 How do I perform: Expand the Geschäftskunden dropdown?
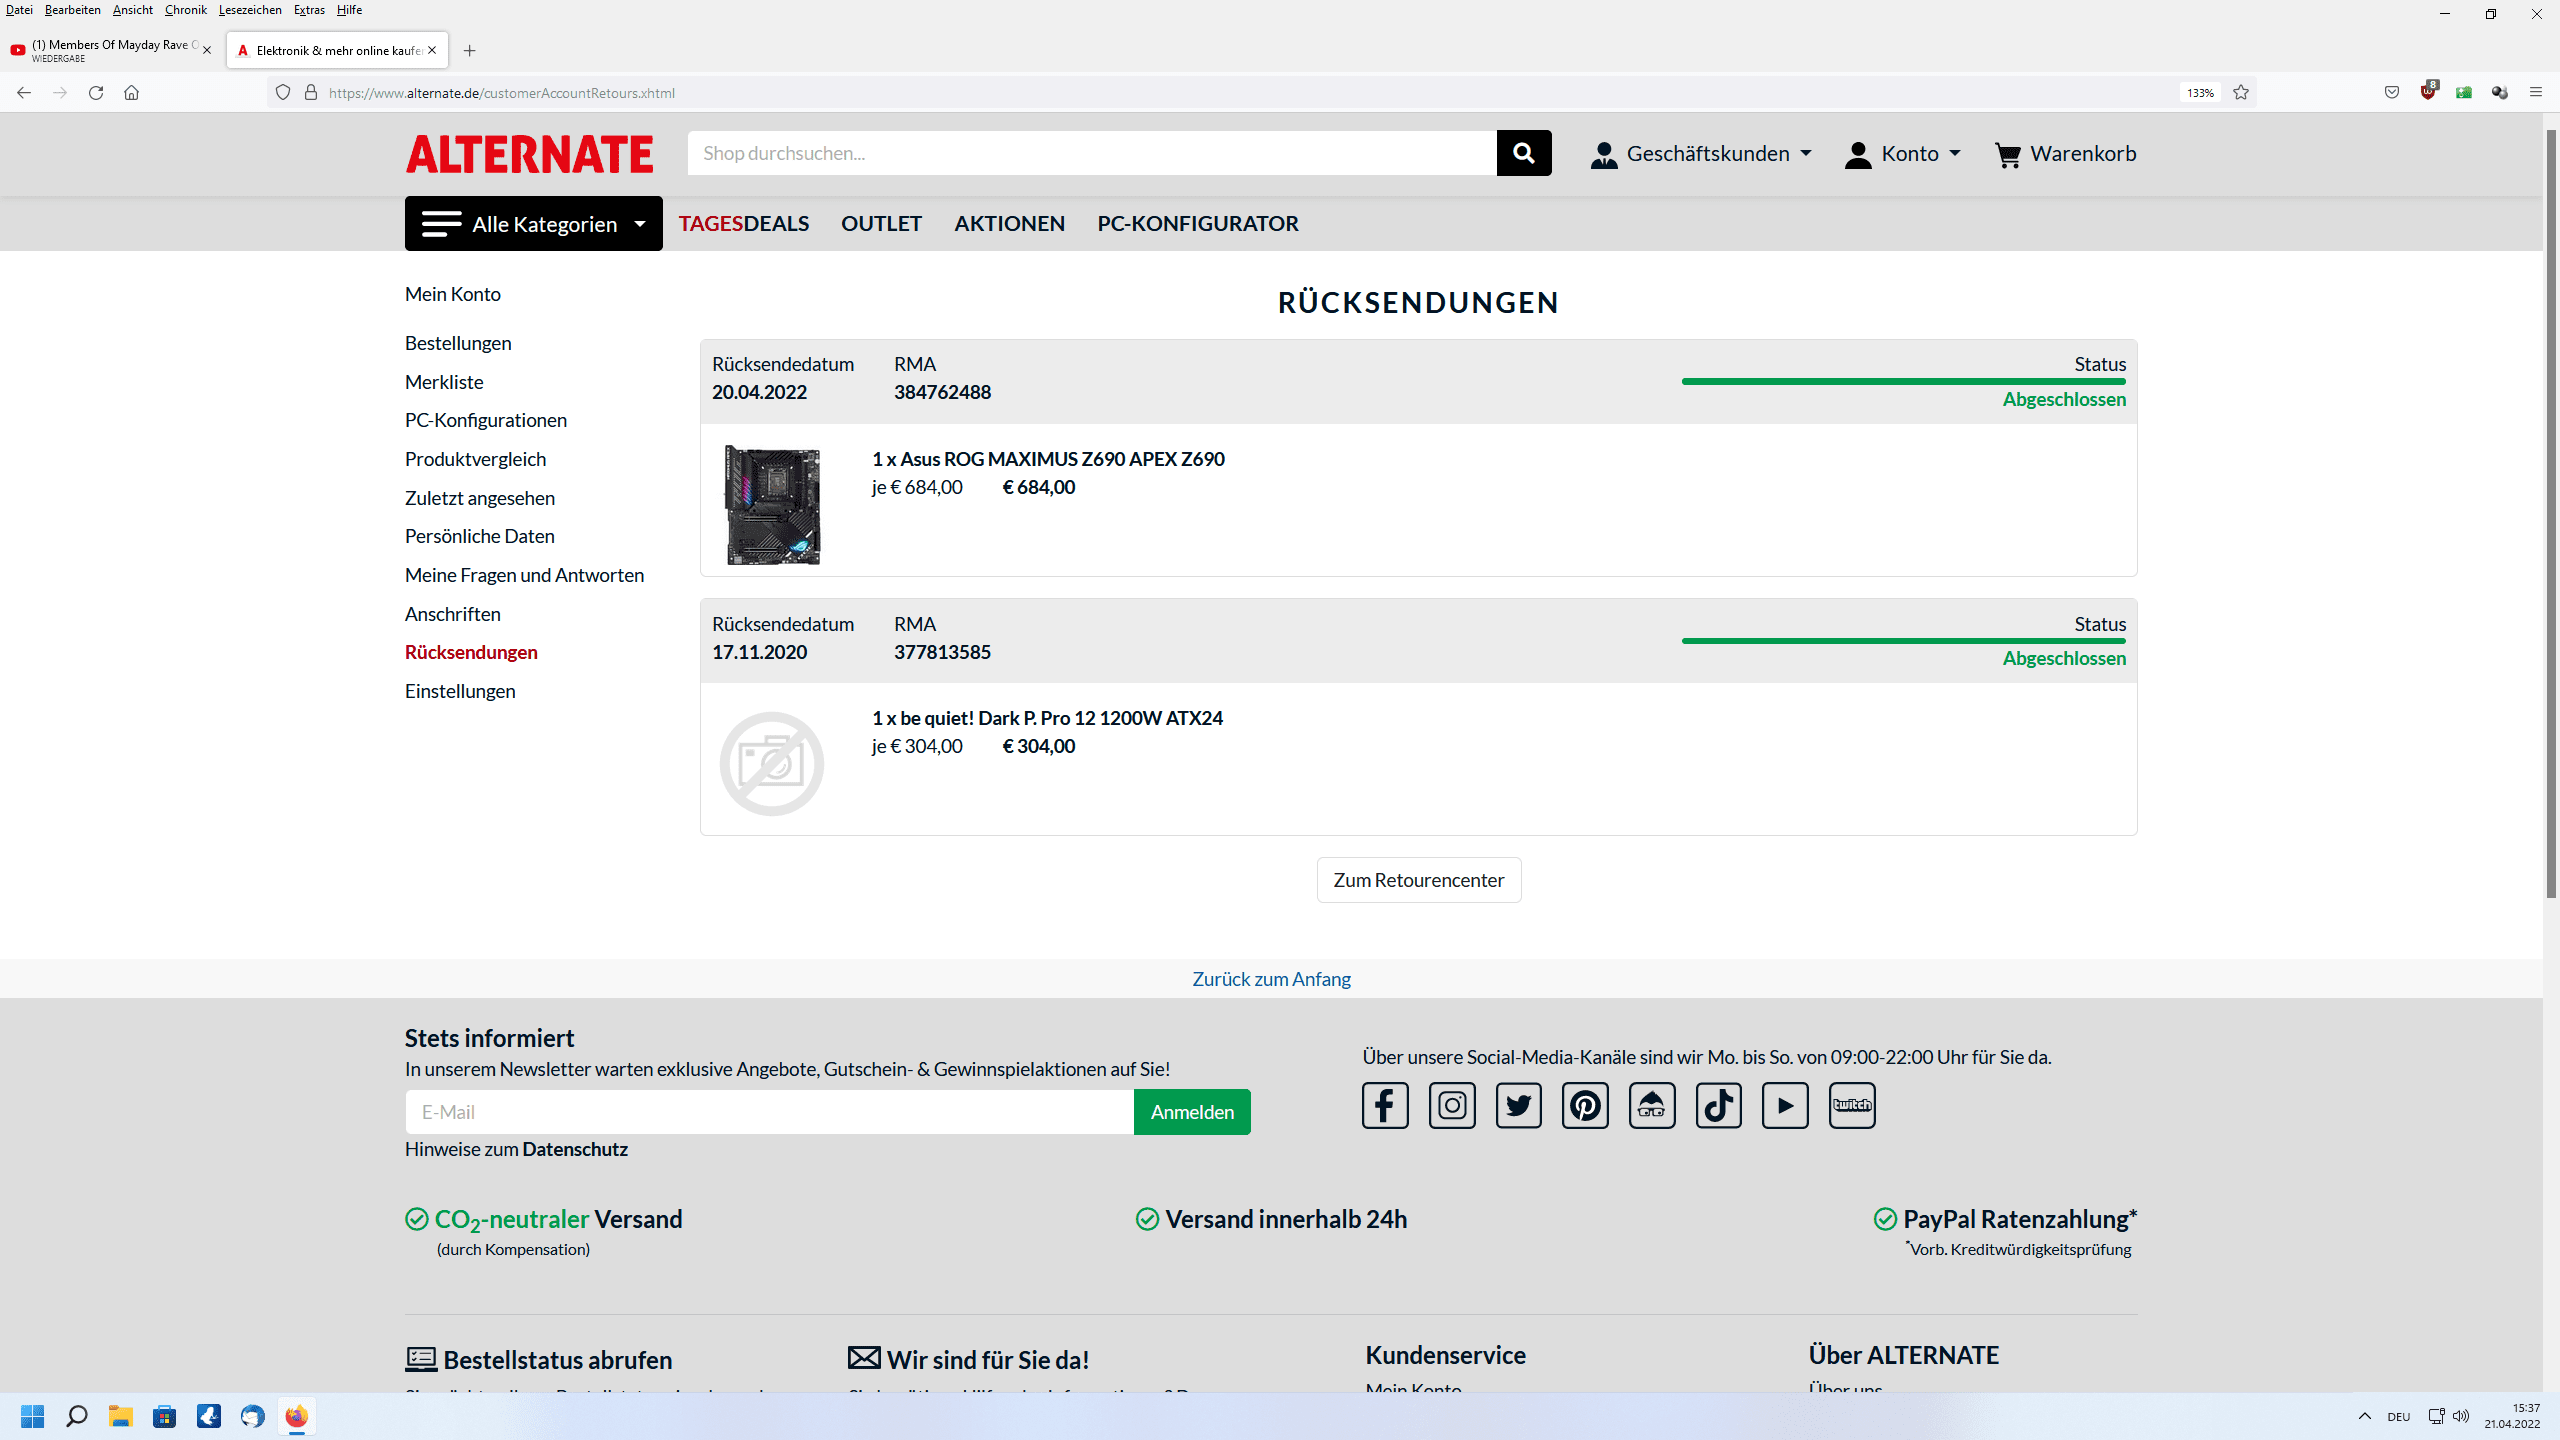point(1701,154)
